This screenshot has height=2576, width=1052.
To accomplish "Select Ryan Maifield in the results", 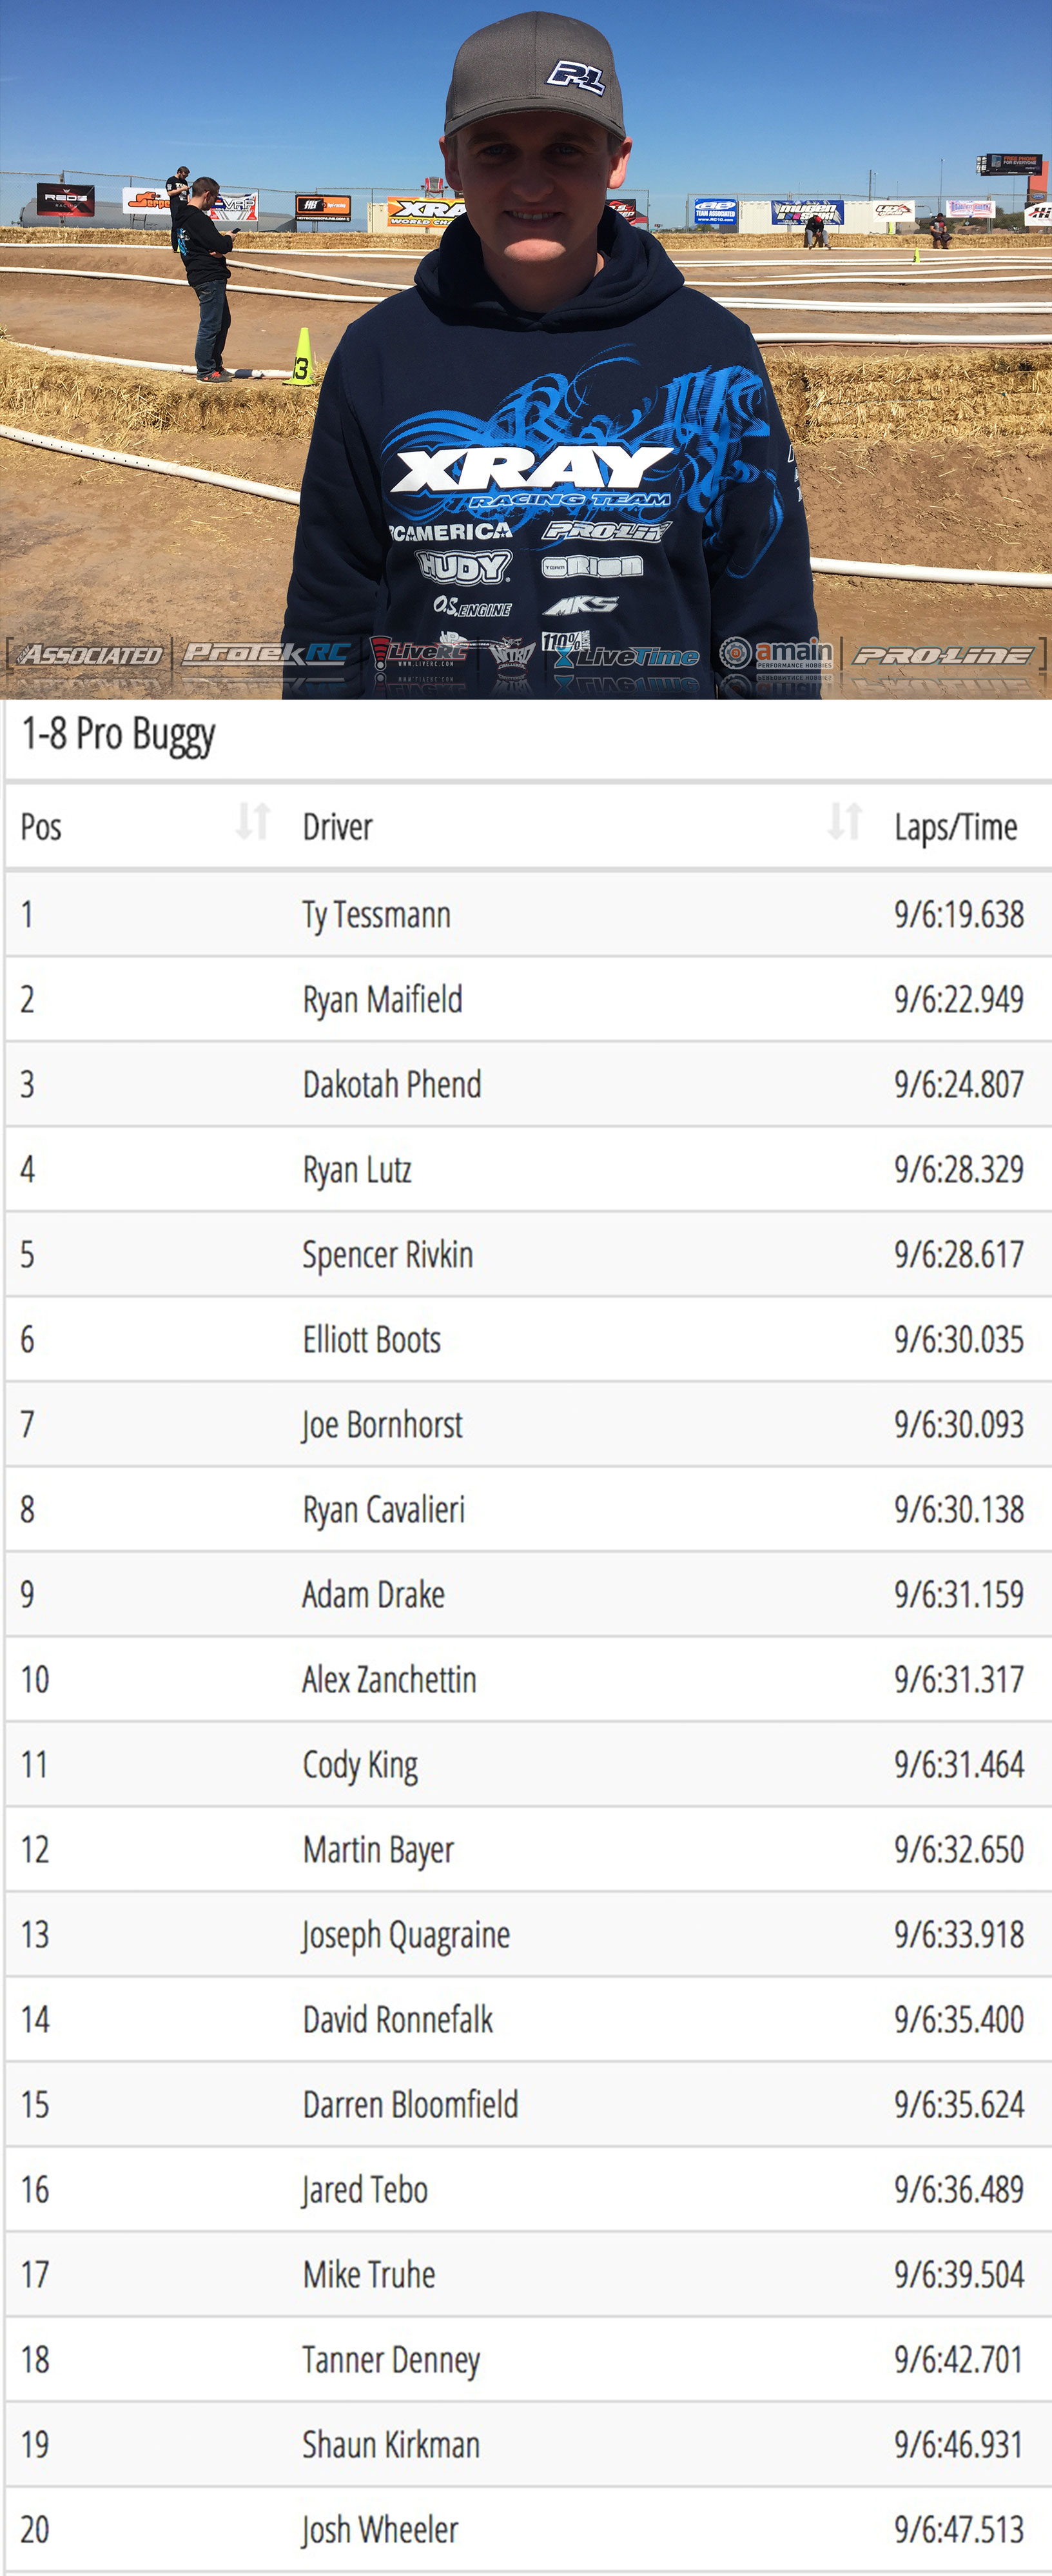I will (383, 999).
